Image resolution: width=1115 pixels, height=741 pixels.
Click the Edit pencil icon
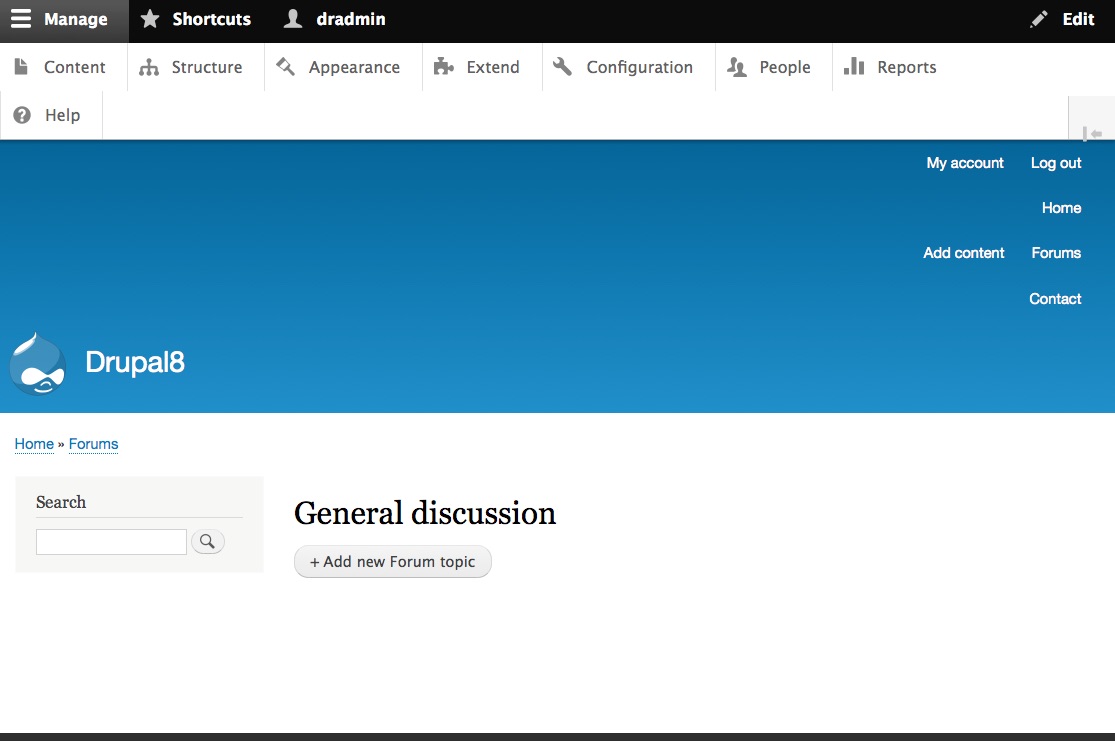click(x=1039, y=19)
